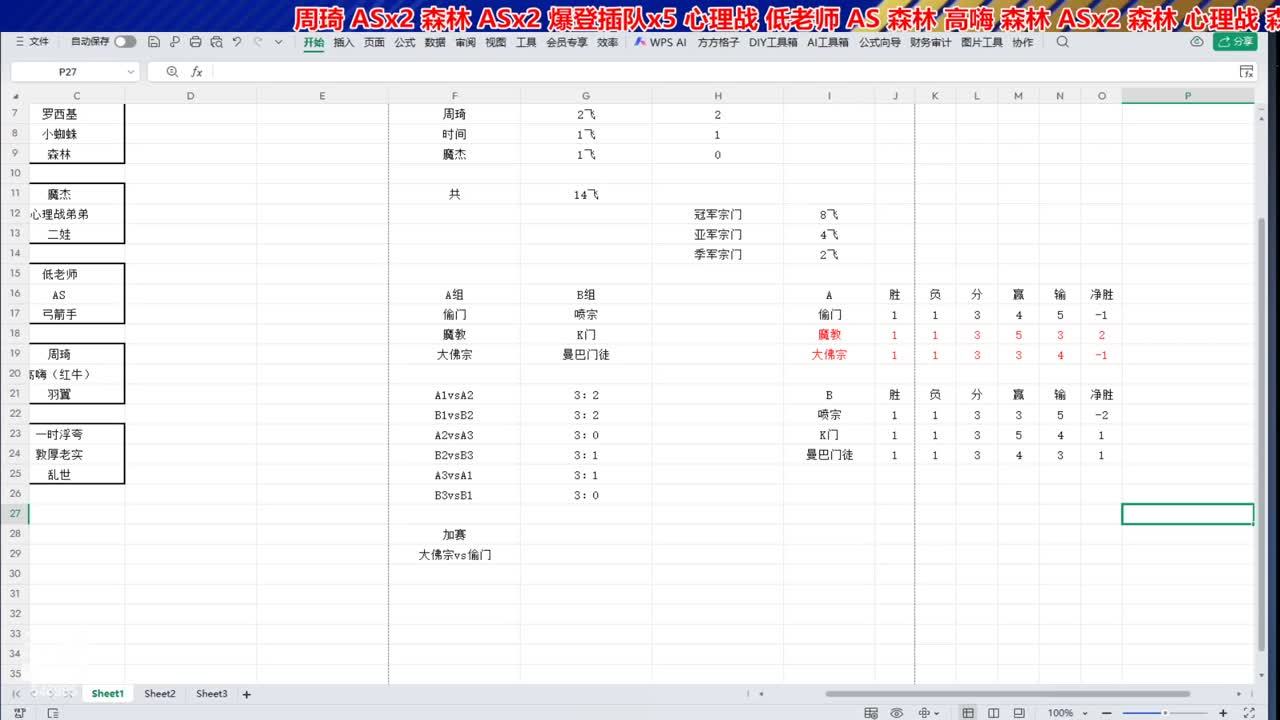
Task: Open the 图片工具 tab
Action: tap(982, 43)
